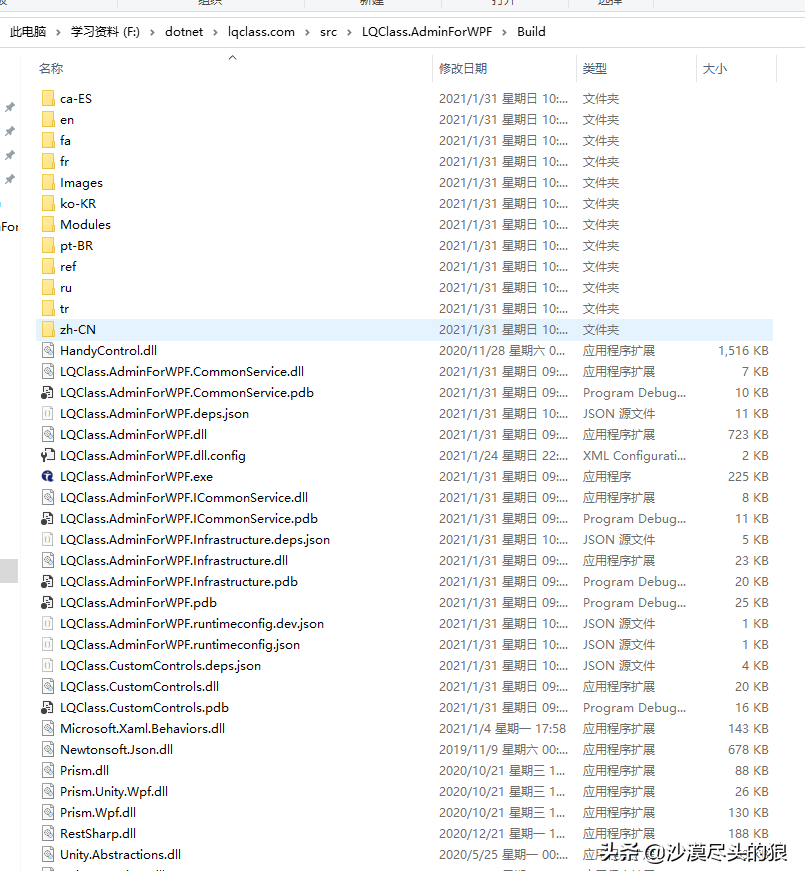Expand the breadcrumb arrow after src
Screen dimensions: 805x880
[349, 33]
